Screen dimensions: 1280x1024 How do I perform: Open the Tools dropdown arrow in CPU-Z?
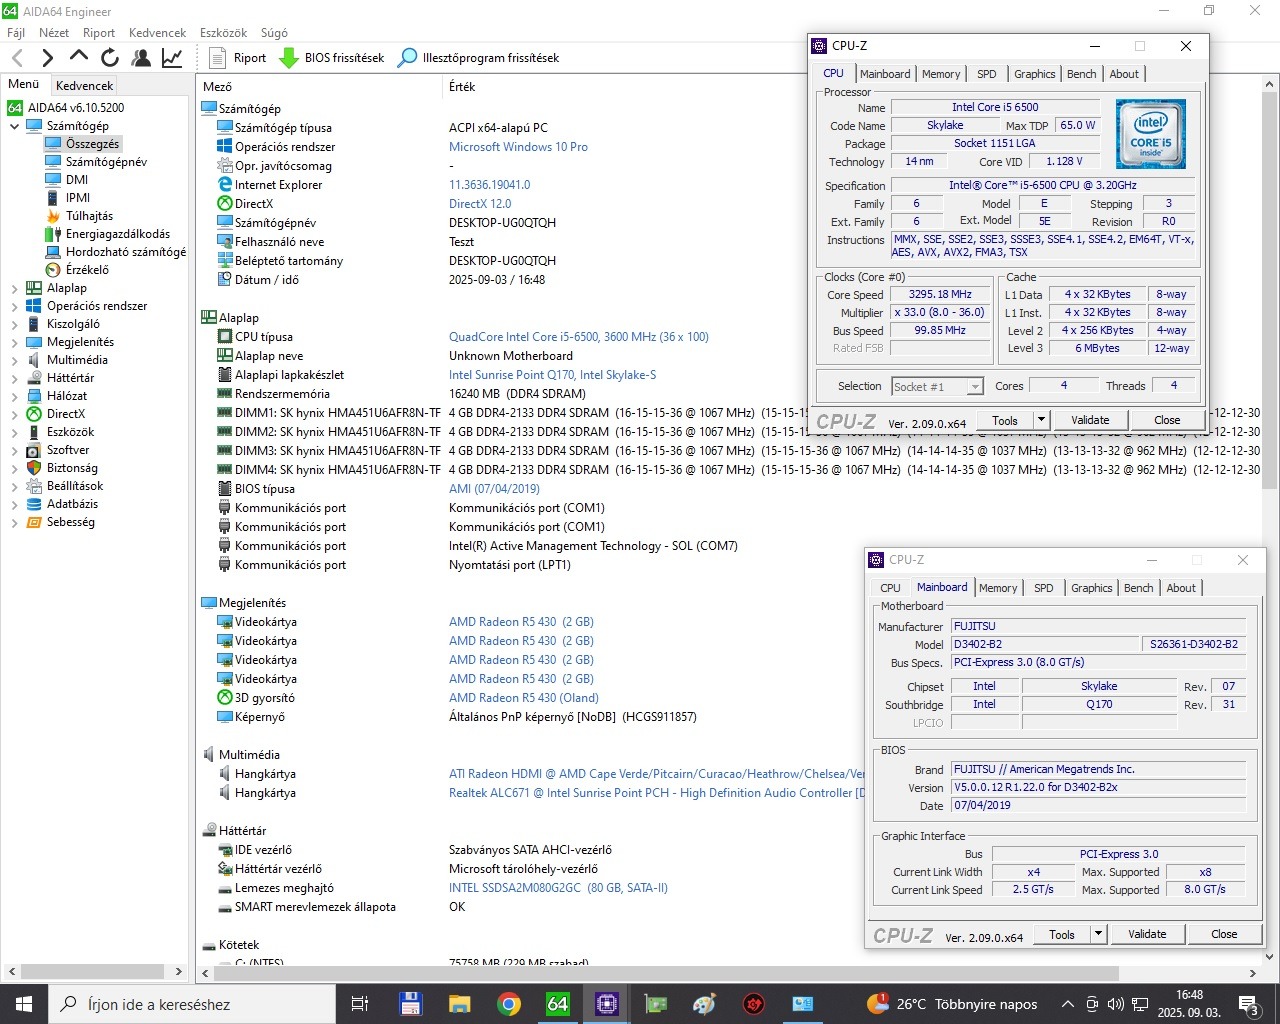pos(1041,420)
